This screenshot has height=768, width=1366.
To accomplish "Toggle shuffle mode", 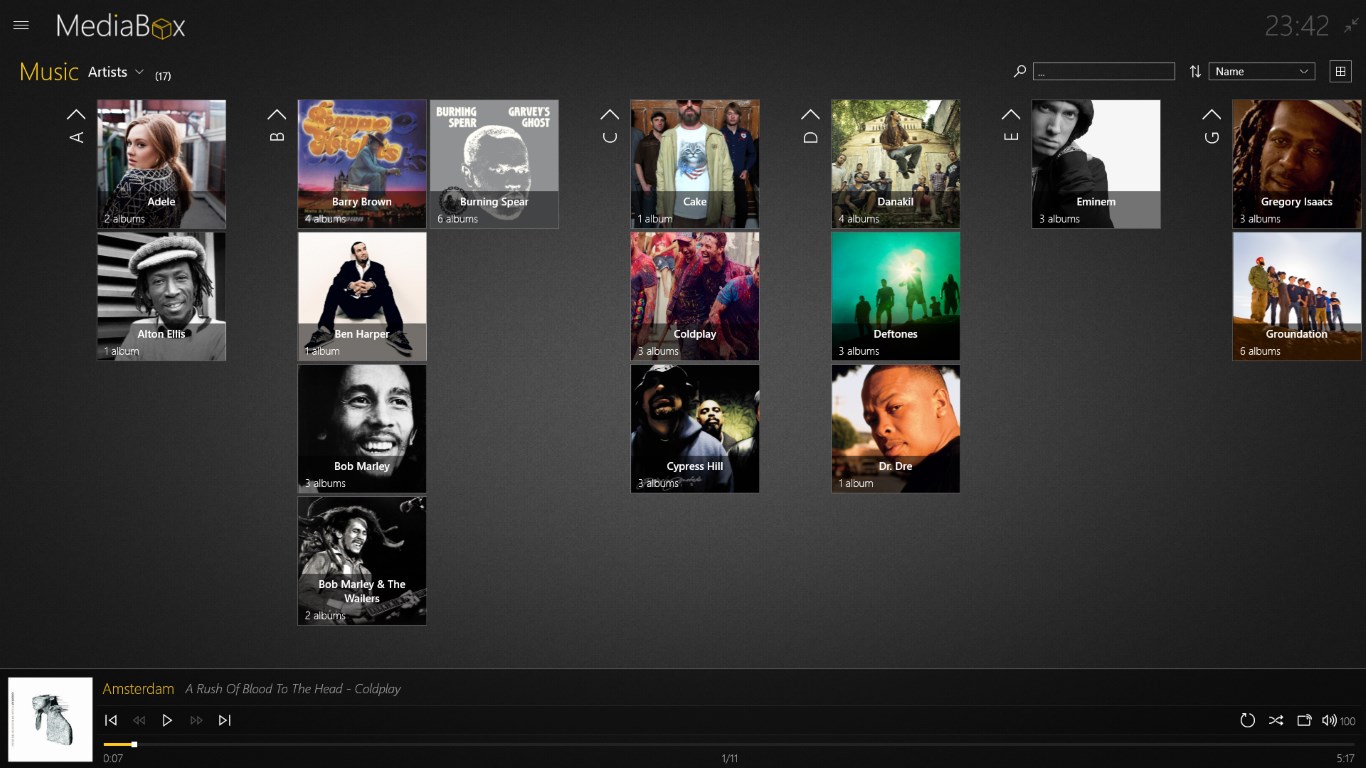I will [1276, 720].
